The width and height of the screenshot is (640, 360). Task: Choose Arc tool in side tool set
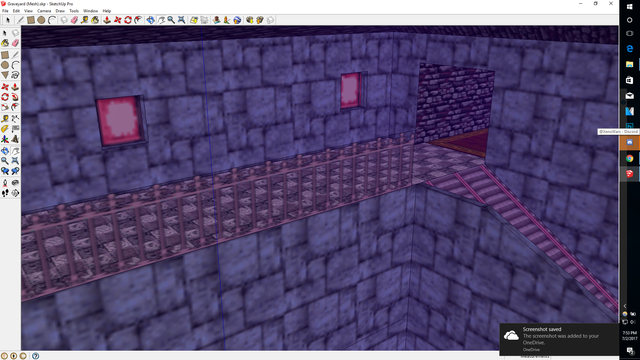coord(16,65)
